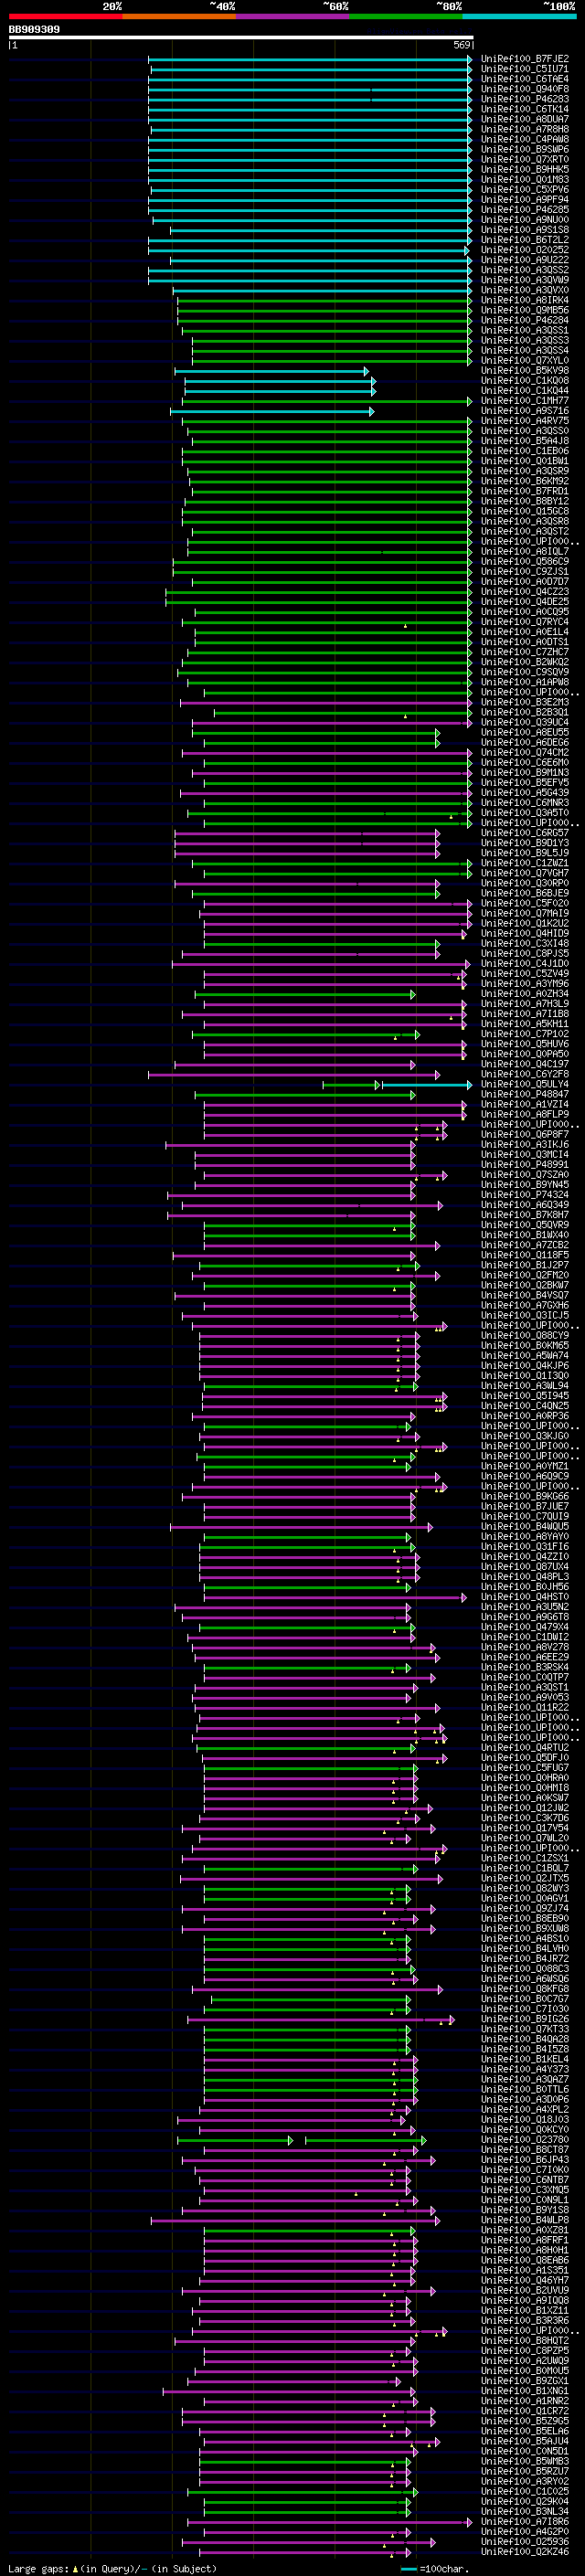Click the query end position 569
Screen dimensions: 585x2576
click(x=462, y=45)
